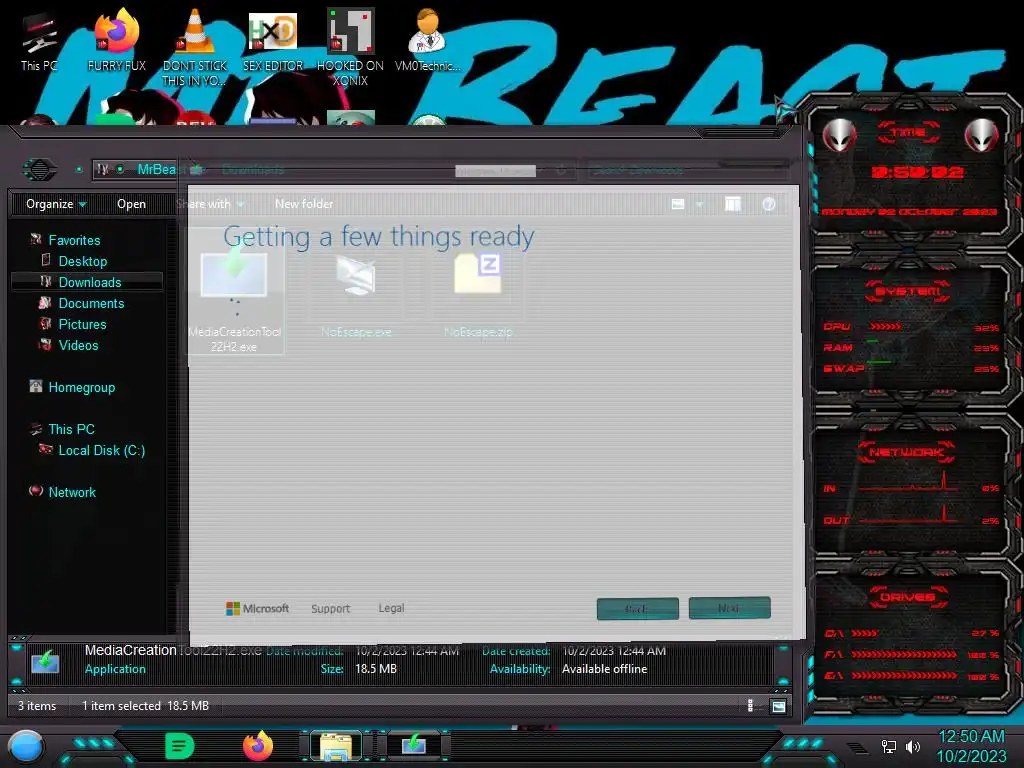This screenshot has height=768, width=1024.
Task: Open the Share with dropdown
Action: click(210, 204)
